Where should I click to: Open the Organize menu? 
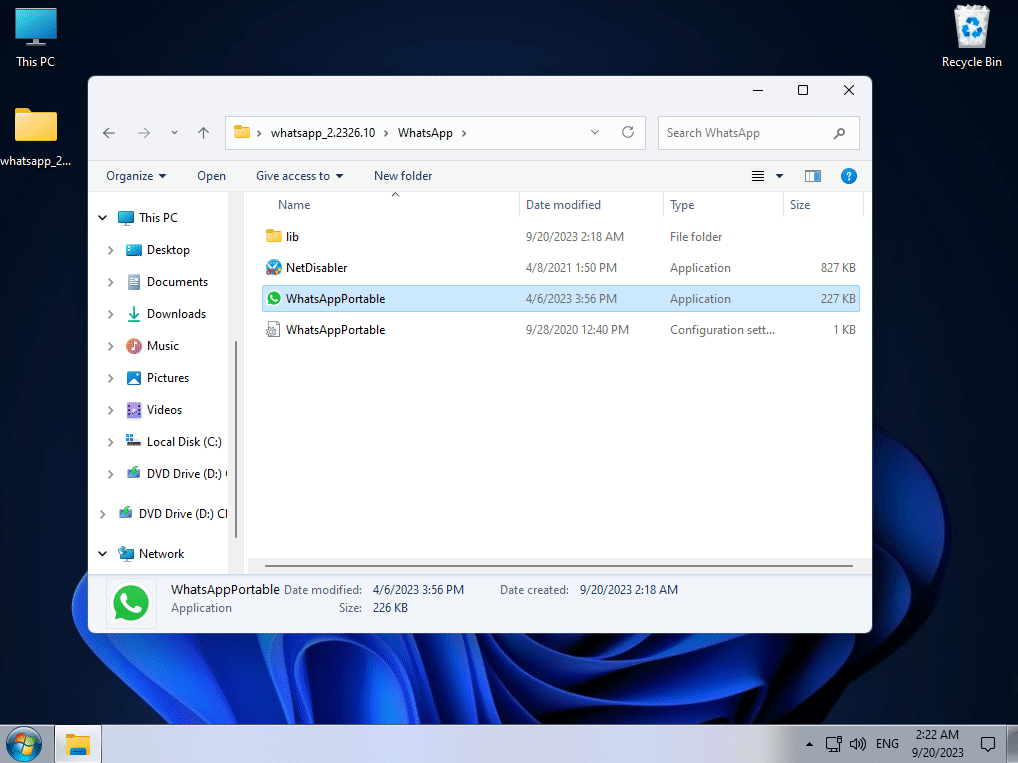136,176
